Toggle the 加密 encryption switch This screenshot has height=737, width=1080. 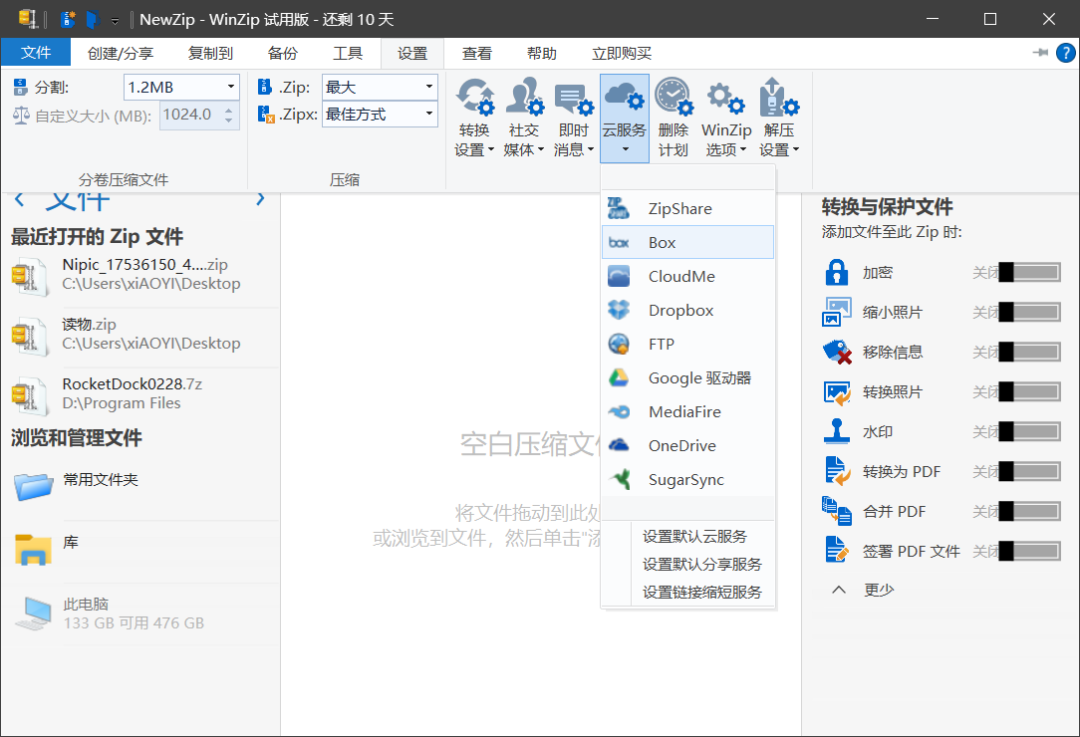[1029, 272]
